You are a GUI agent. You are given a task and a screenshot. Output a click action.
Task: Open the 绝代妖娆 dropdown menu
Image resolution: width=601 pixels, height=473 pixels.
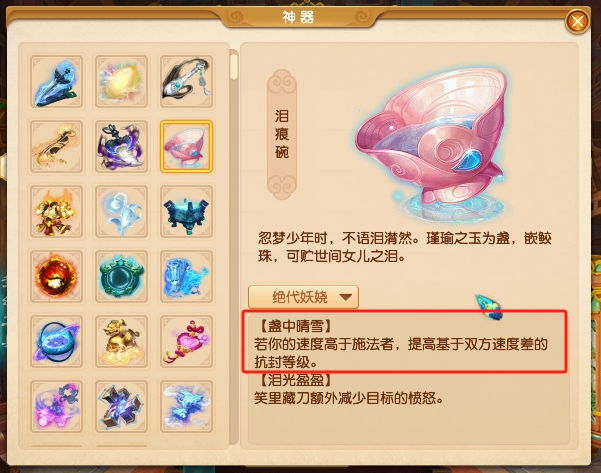[304, 297]
